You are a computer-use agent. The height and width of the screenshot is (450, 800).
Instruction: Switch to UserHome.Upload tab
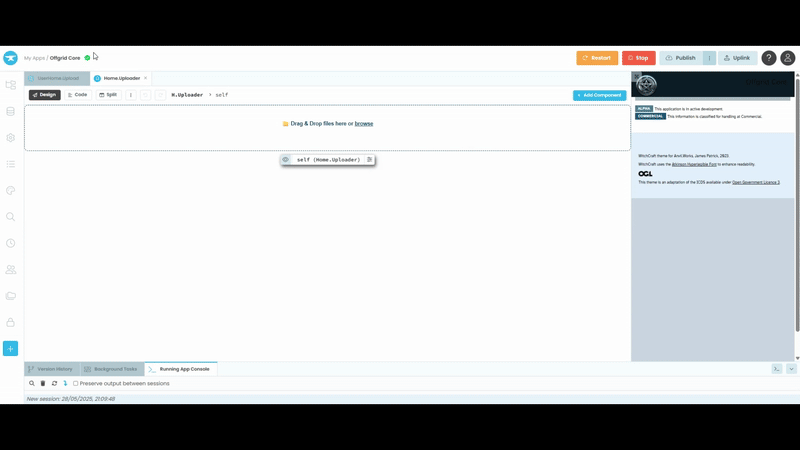57,78
